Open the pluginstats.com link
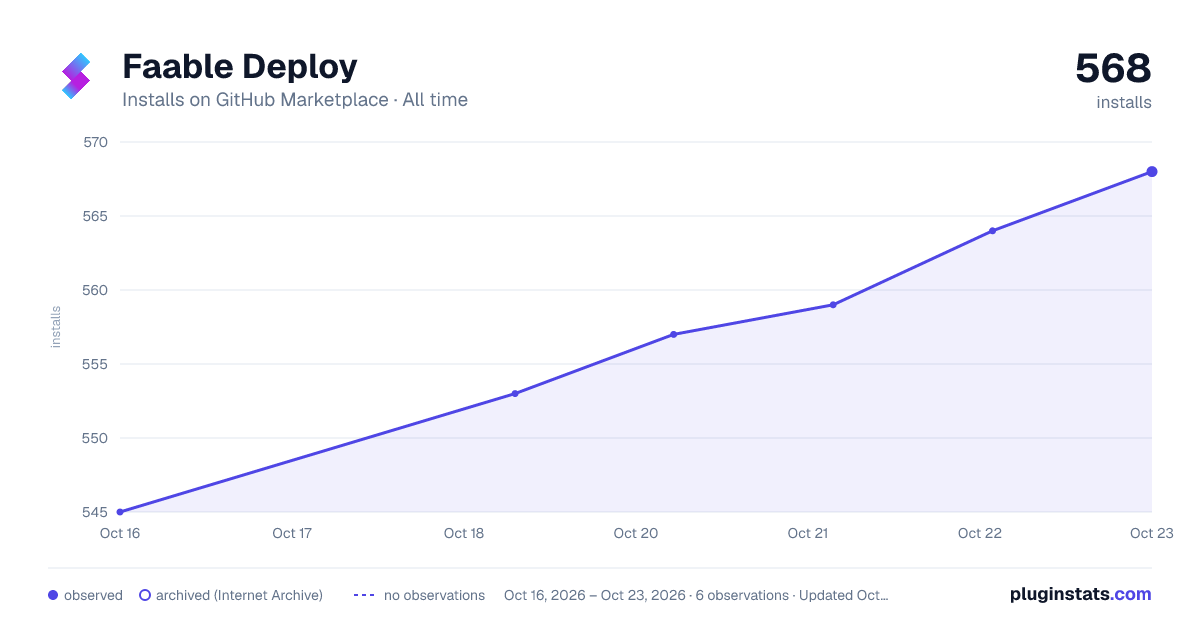Screen dimensions: 1200x630 tap(1081, 594)
